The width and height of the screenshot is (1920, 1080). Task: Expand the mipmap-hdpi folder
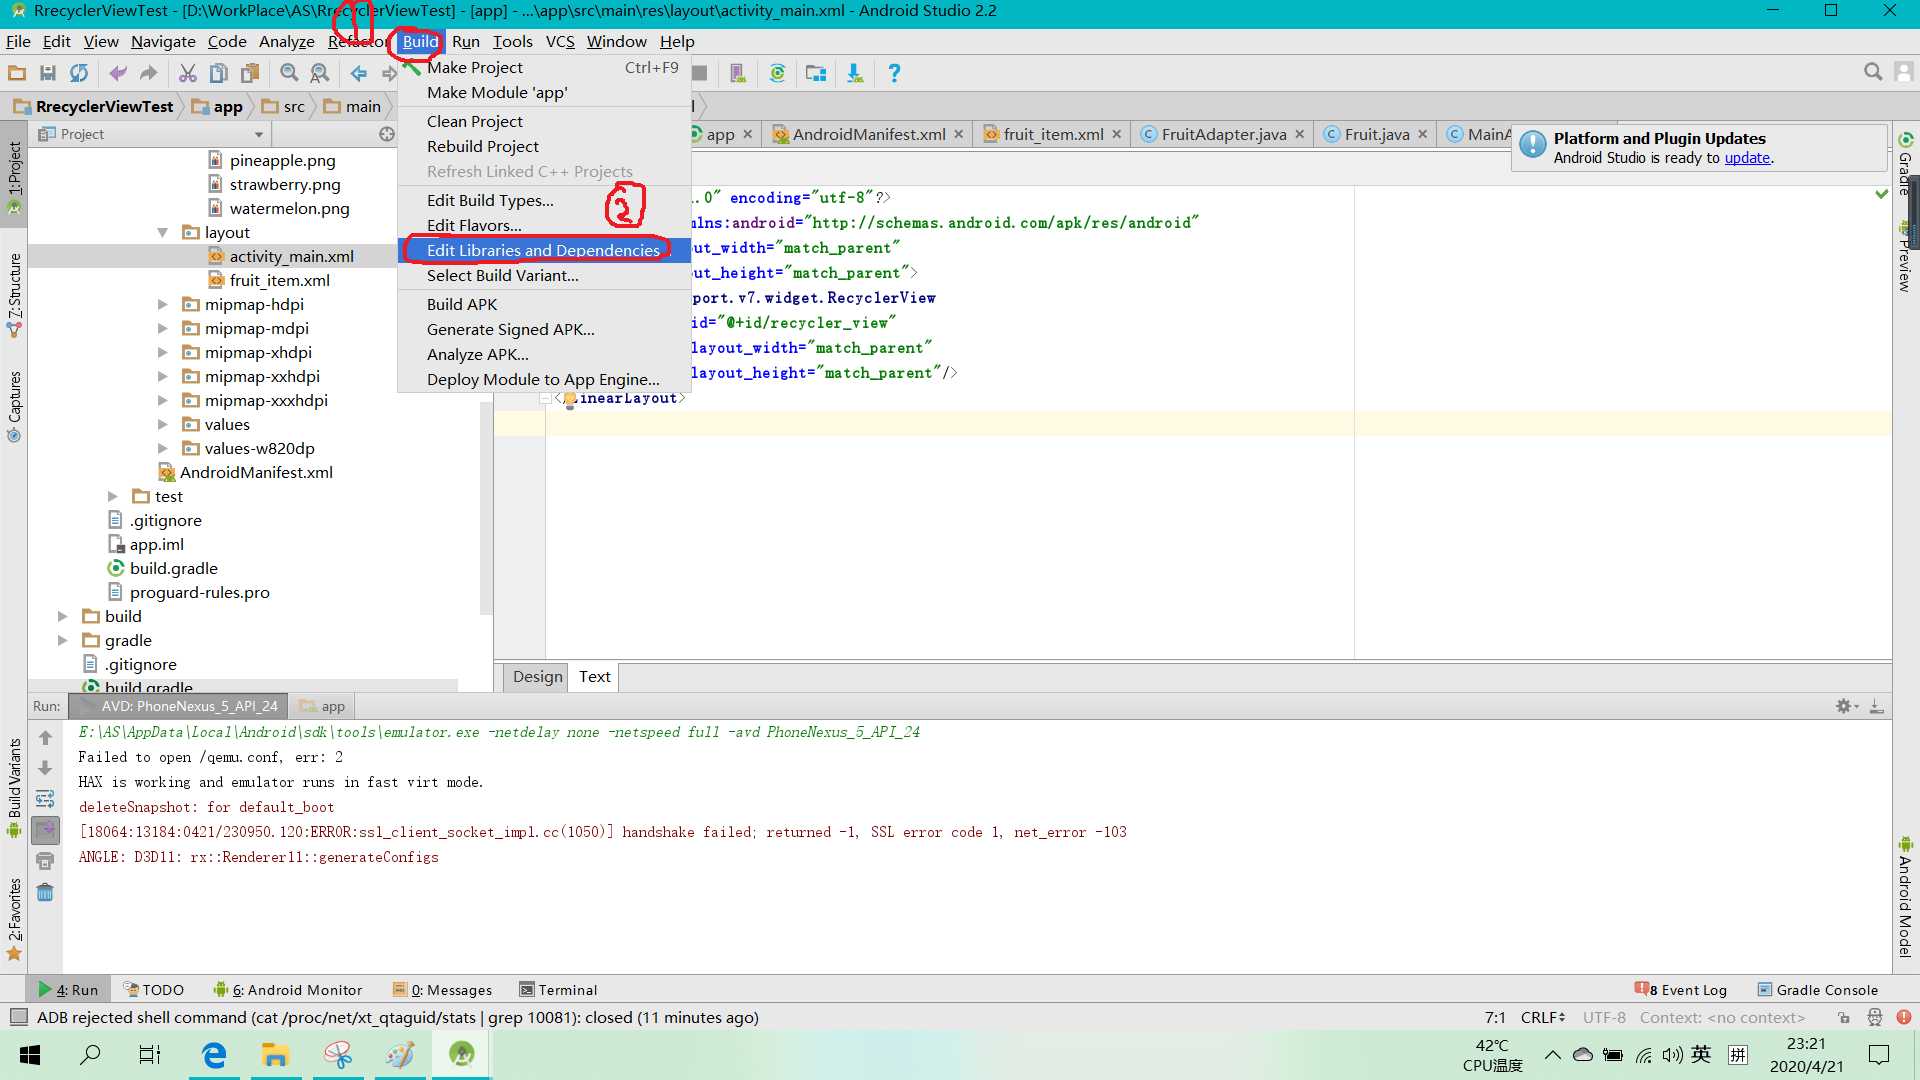click(x=162, y=305)
